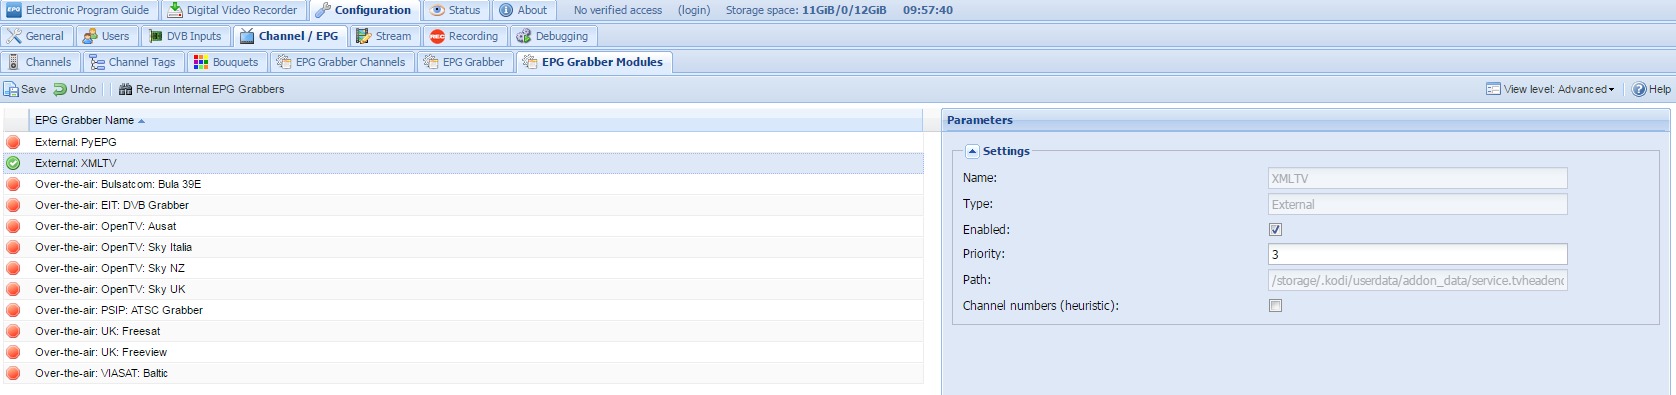Select Over-the-air: OpenTV: Sky Italia row

(x=462, y=247)
